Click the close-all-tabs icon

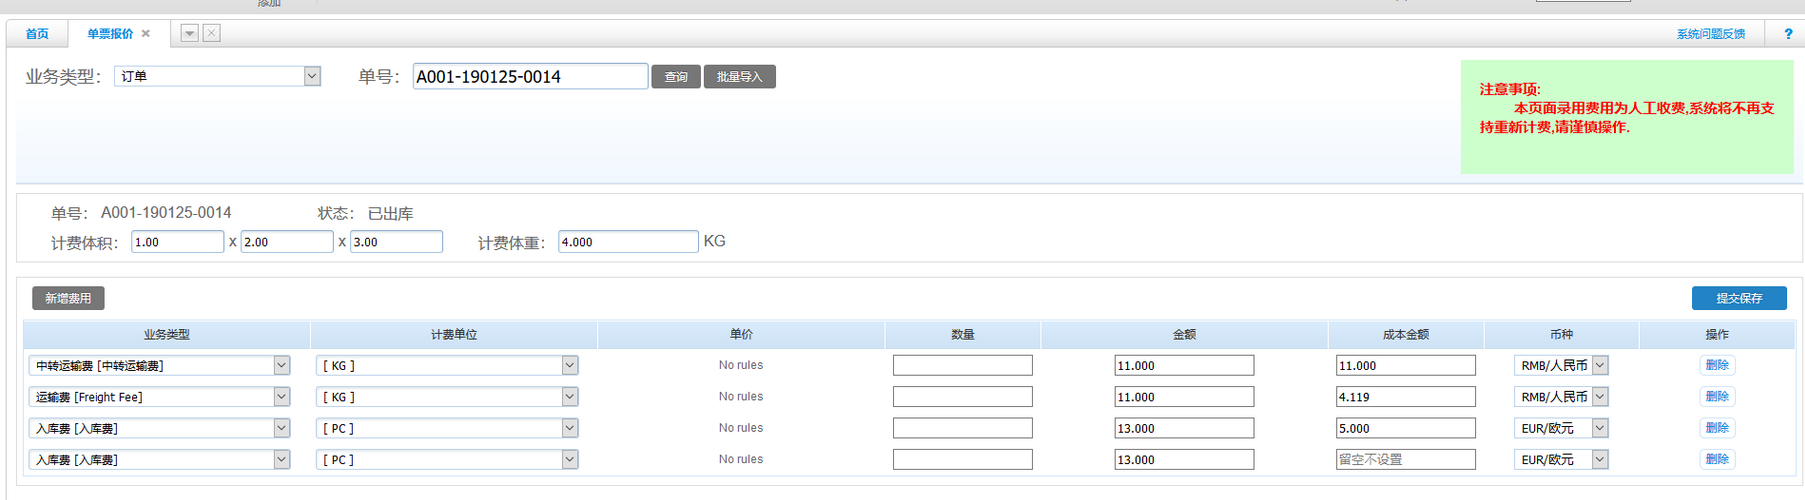point(212,34)
